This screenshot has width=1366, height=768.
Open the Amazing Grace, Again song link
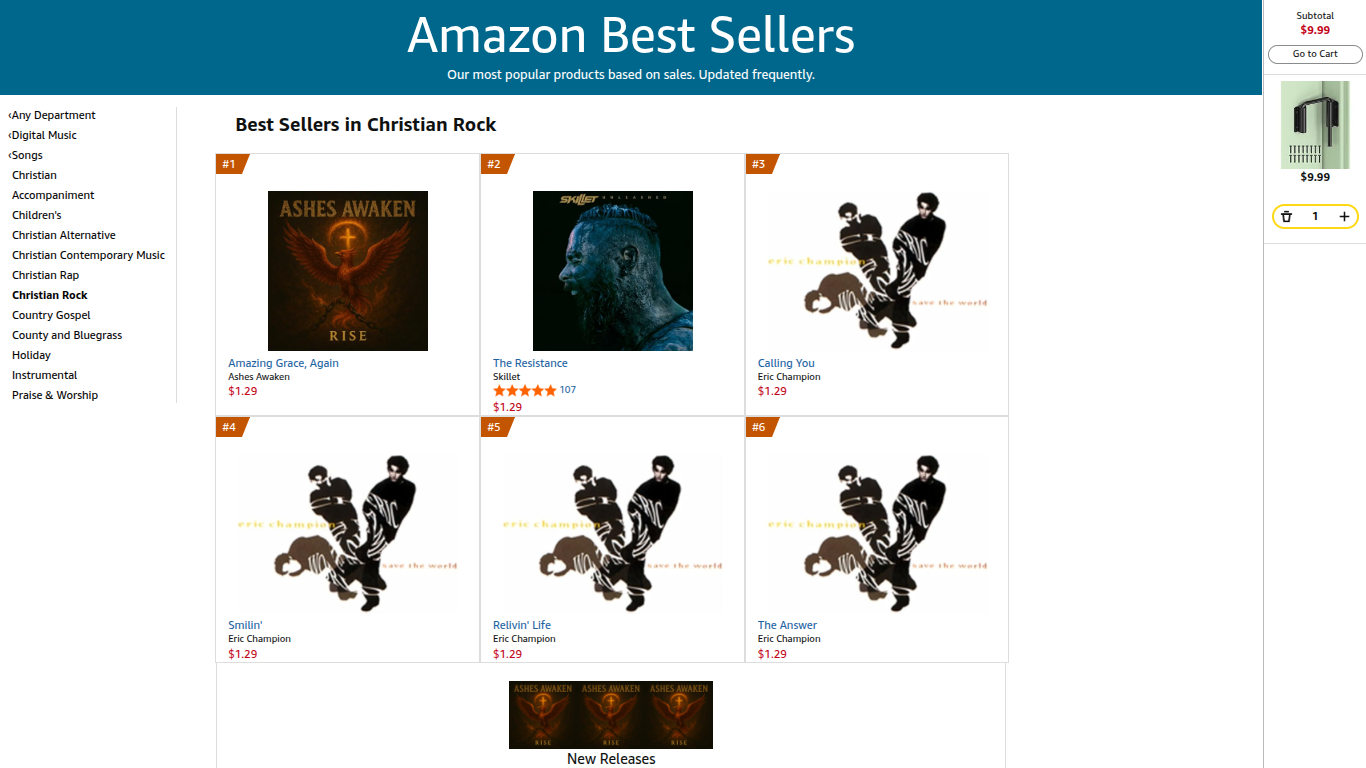click(283, 363)
